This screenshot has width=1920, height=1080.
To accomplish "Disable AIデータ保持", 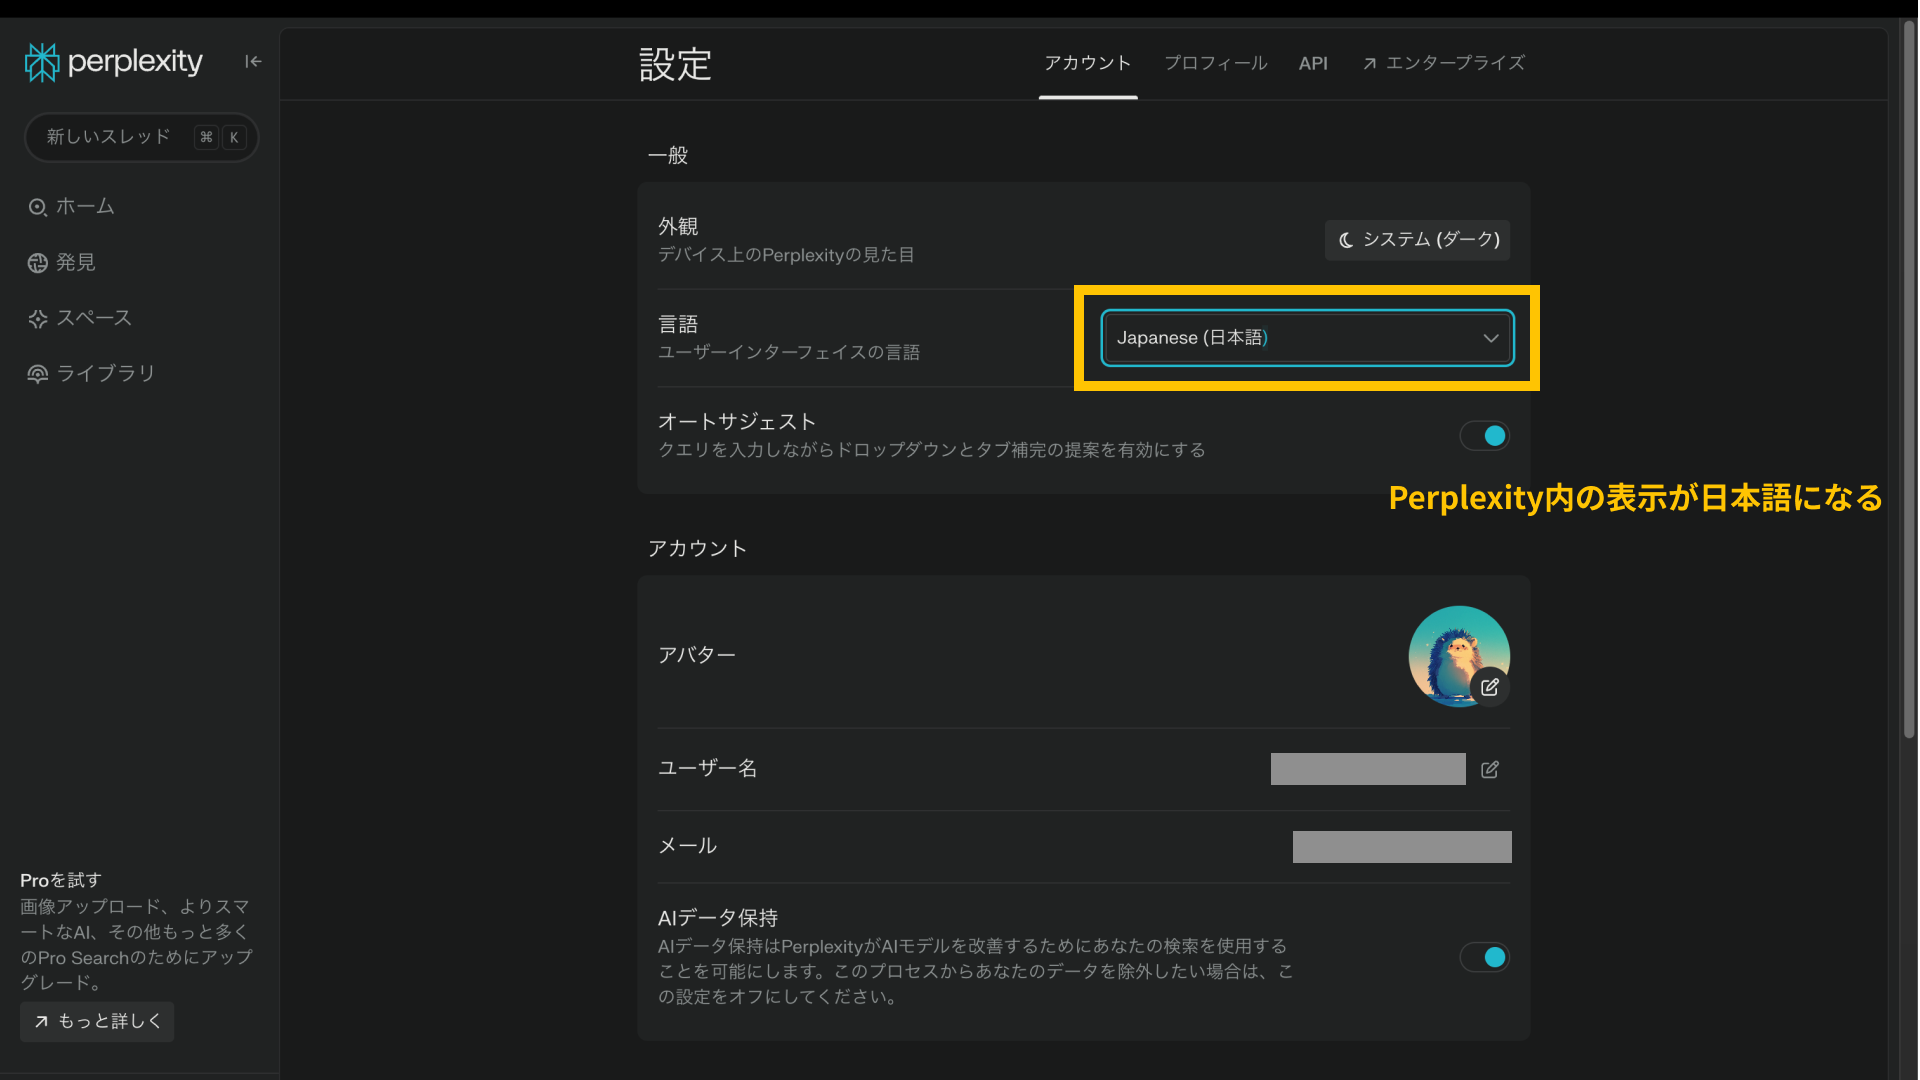I will point(1484,957).
